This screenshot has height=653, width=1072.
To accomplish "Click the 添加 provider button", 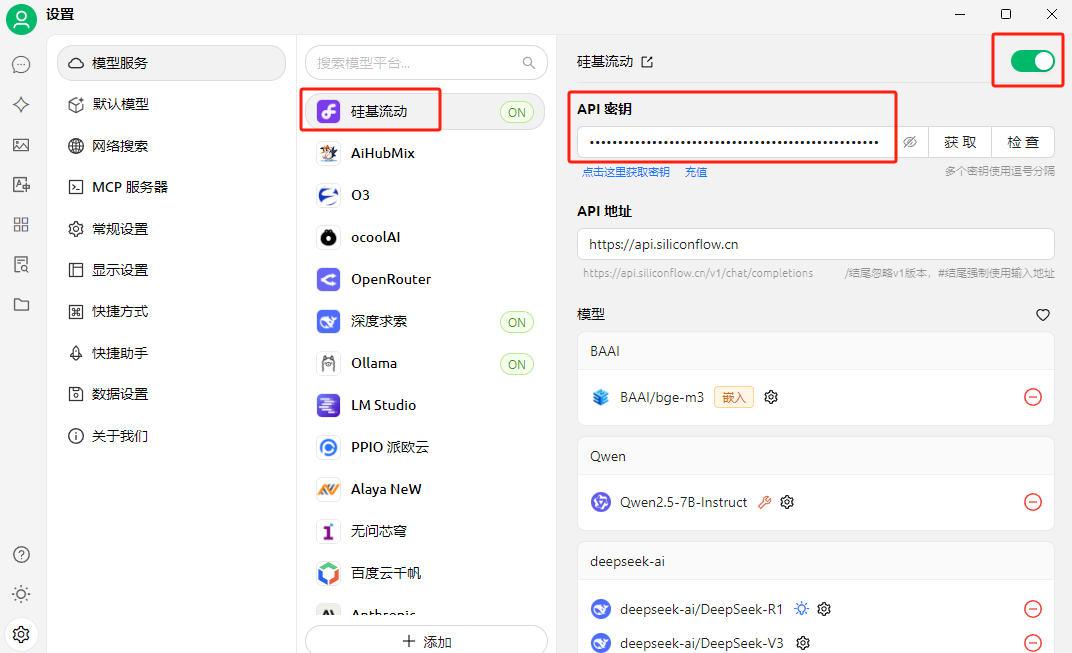I will click(x=427, y=641).
